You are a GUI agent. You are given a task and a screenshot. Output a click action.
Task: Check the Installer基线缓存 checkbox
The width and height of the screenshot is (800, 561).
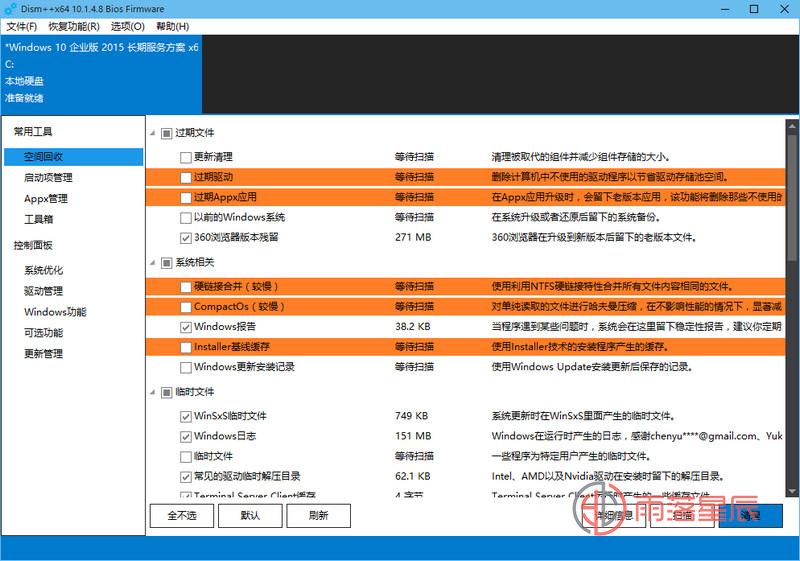186,347
